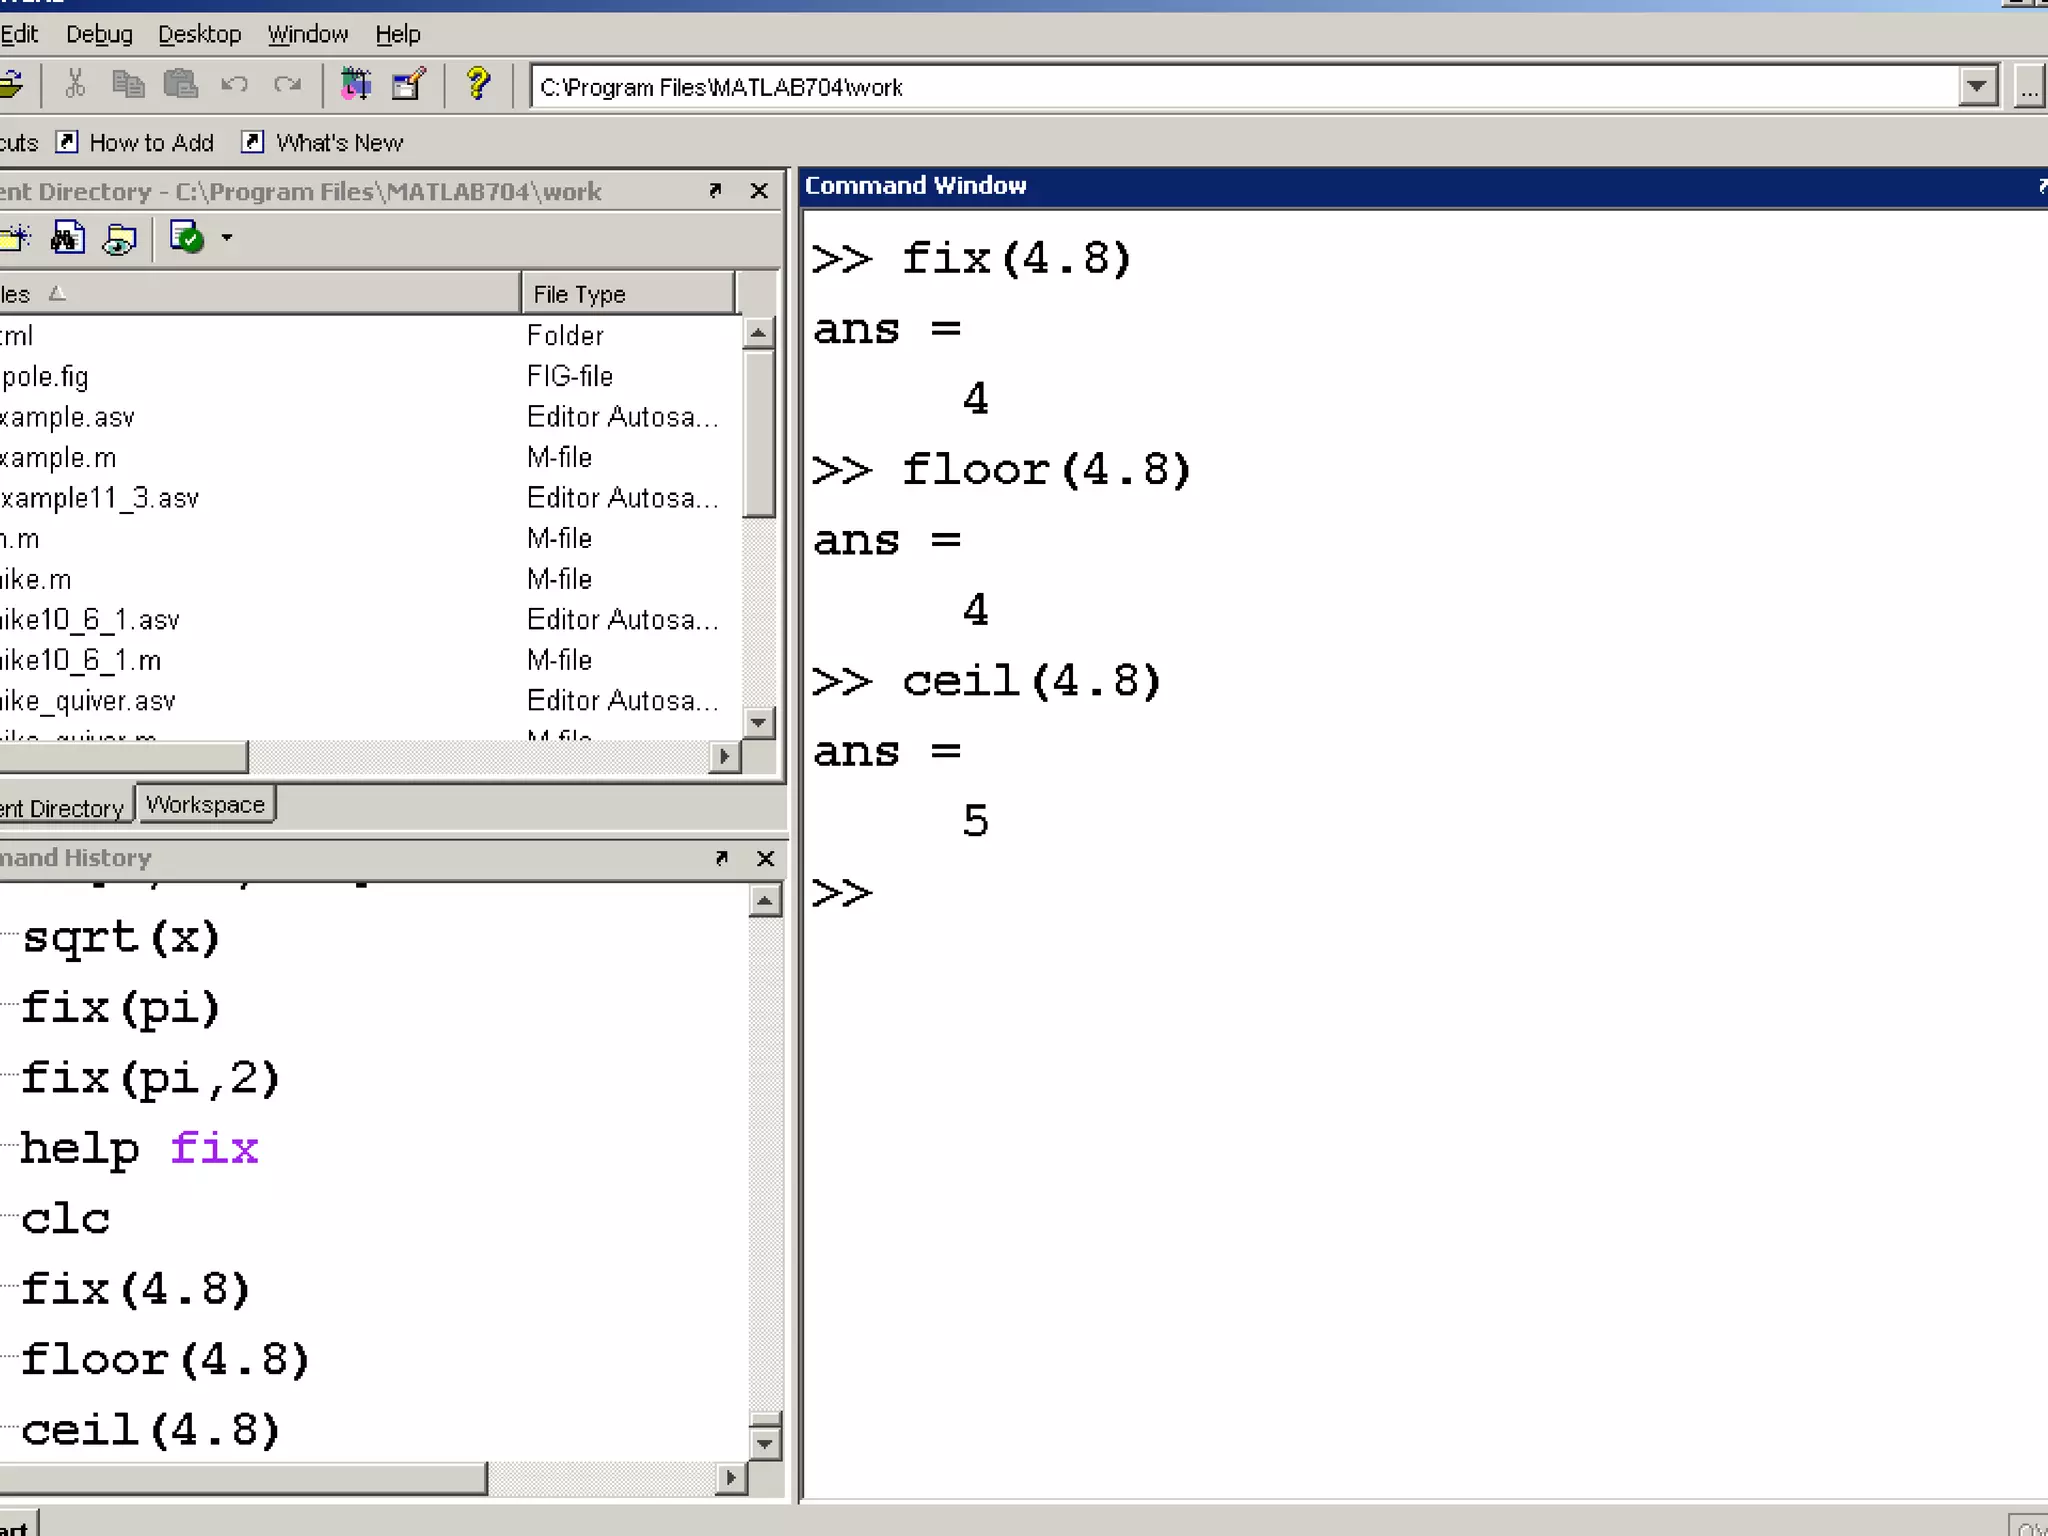The width and height of the screenshot is (2048, 1536).
Task: Click the yellow Help question mark
Action: pos(478,85)
